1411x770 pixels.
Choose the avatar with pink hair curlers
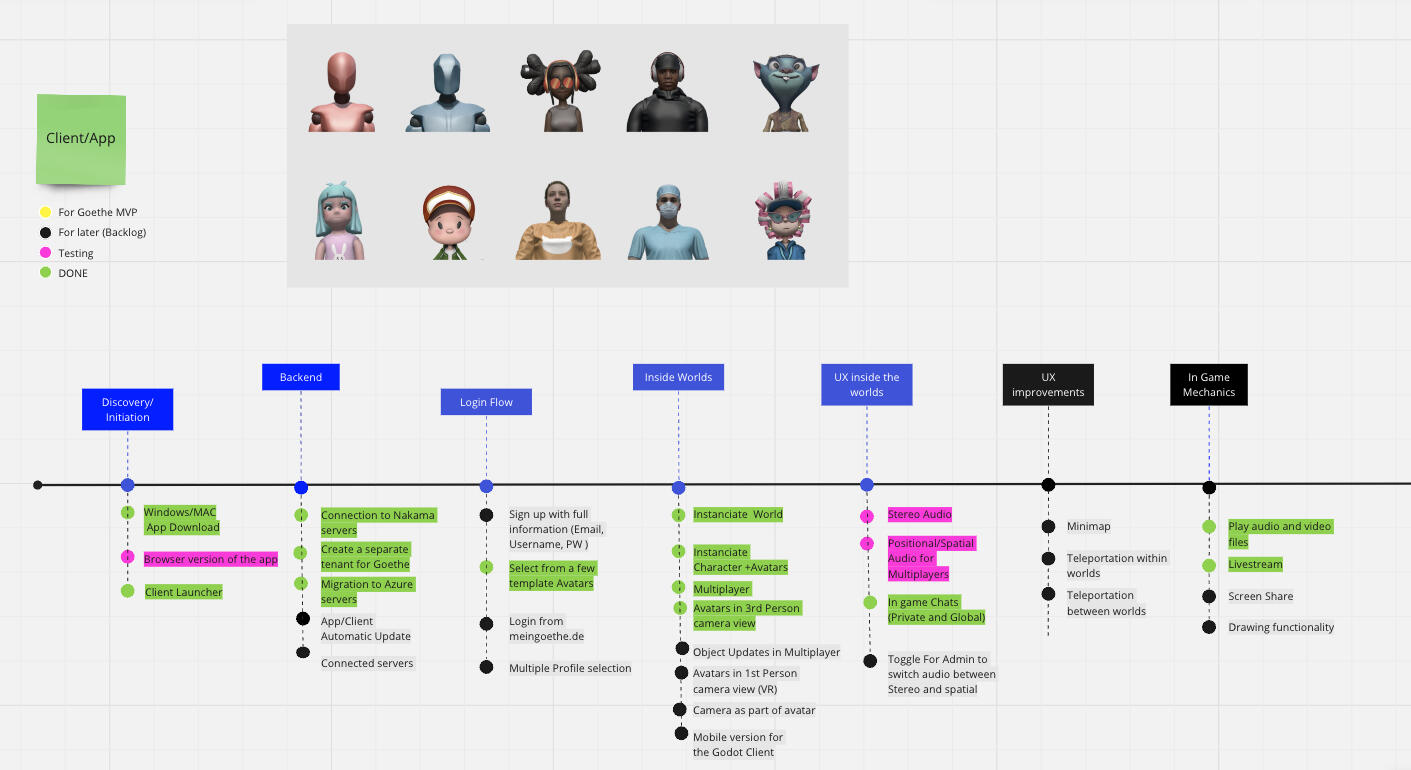782,221
